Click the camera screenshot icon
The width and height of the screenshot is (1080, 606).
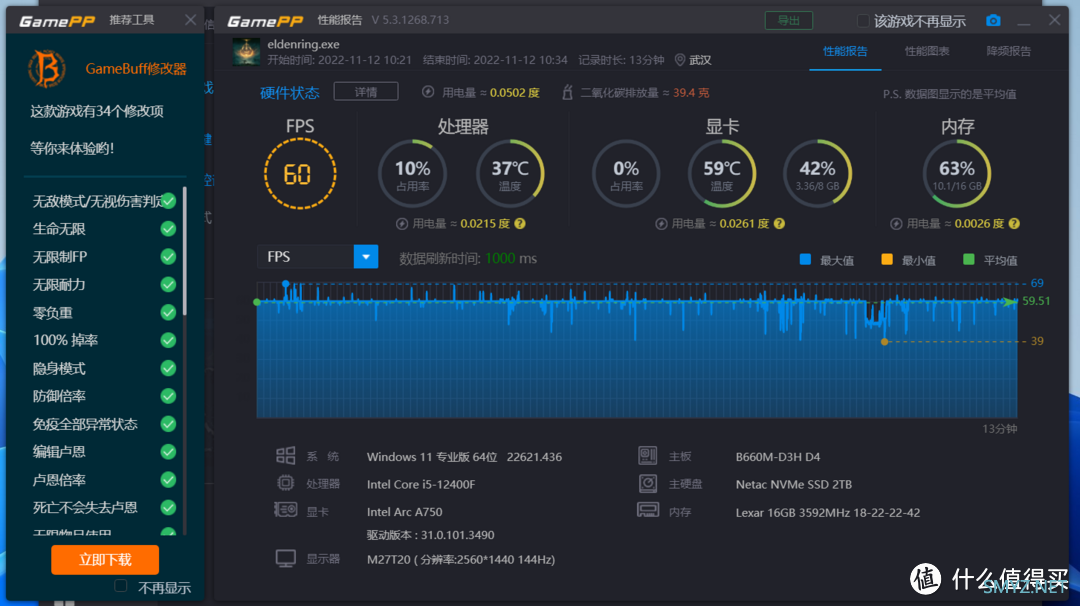point(993,21)
